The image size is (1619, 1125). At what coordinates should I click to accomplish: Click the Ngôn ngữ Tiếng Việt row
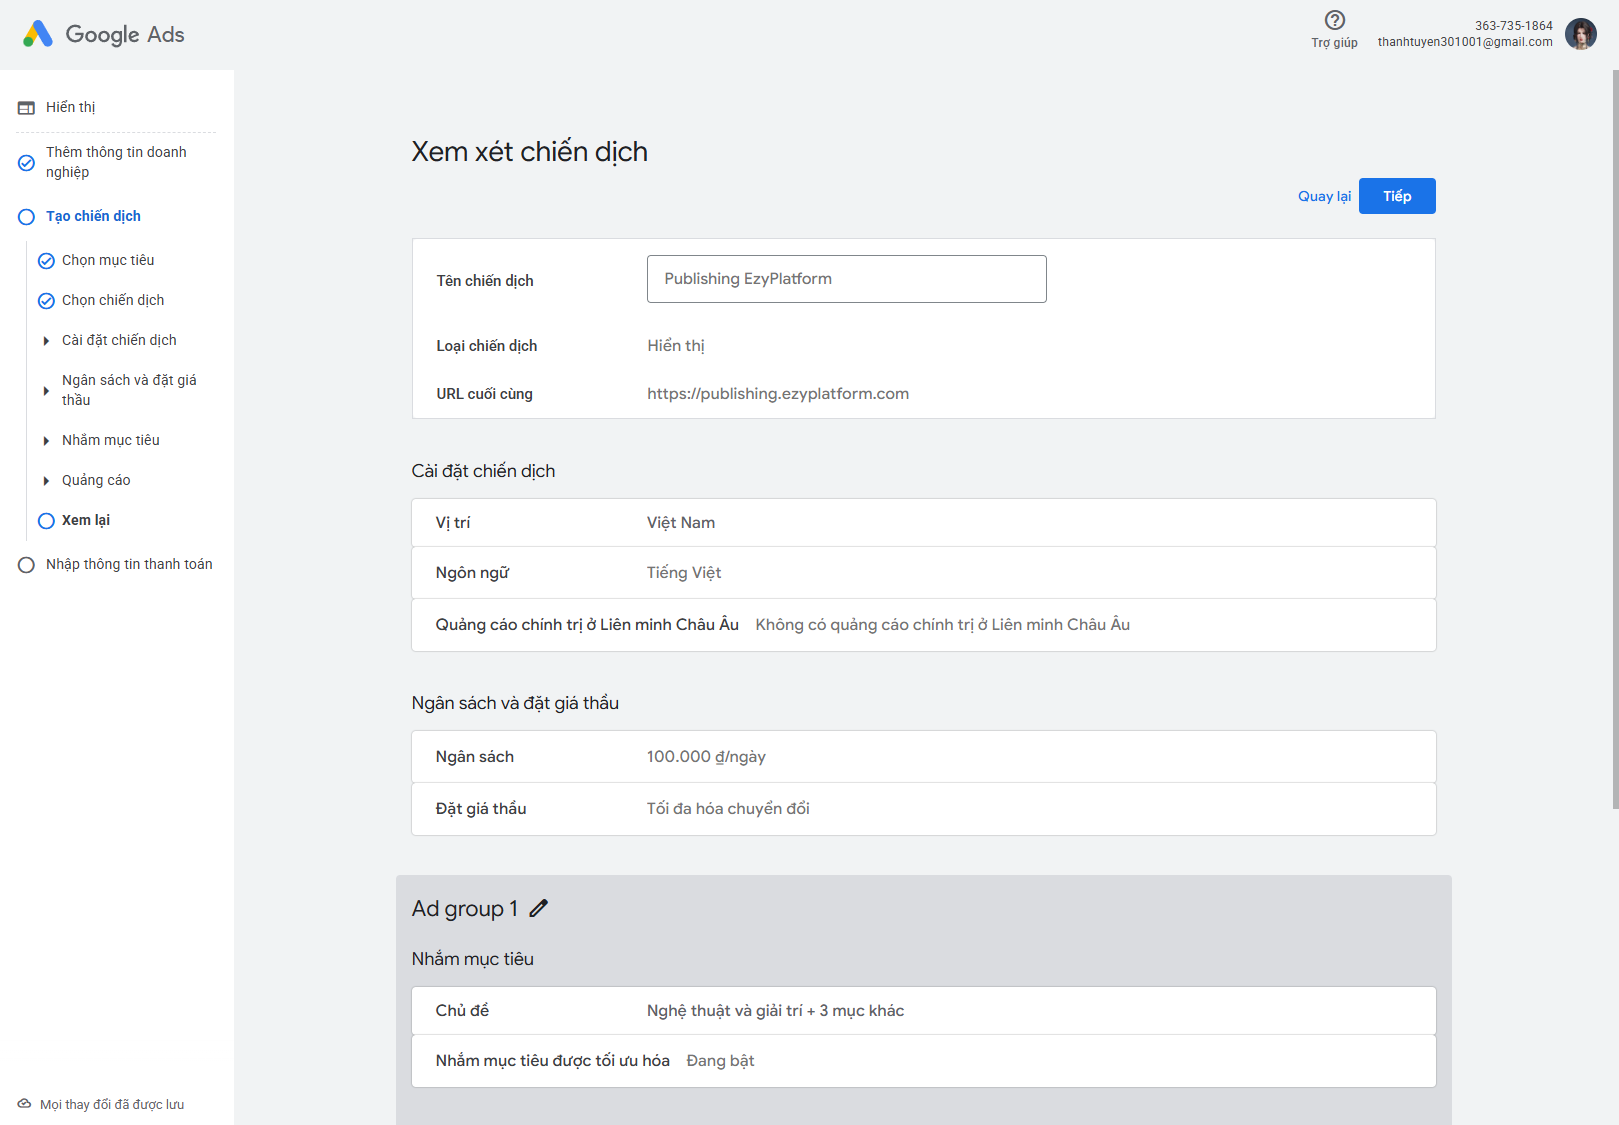924,573
